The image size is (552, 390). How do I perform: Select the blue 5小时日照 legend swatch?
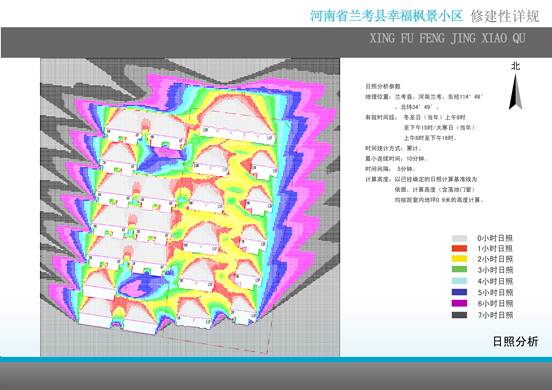(x=459, y=292)
